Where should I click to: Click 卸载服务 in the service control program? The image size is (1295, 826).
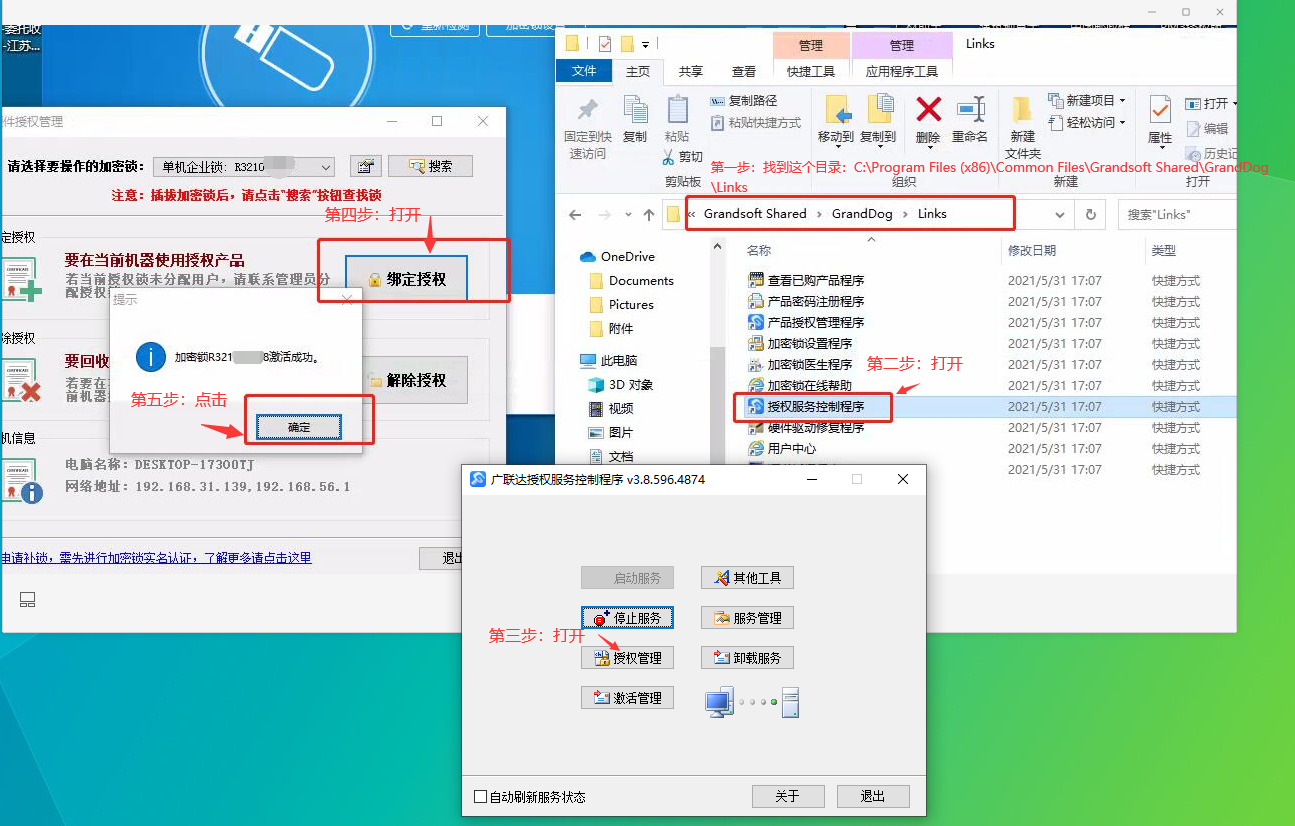tap(748, 658)
